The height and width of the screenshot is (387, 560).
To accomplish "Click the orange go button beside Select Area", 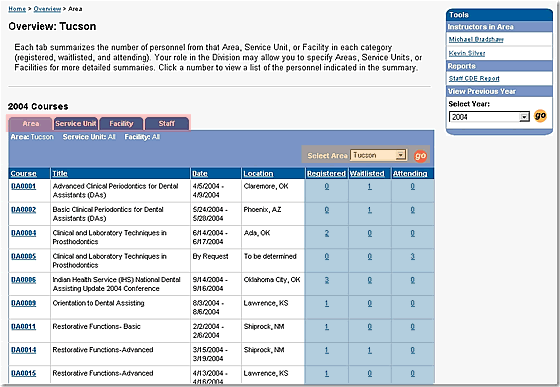I will (x=420, y=156).
